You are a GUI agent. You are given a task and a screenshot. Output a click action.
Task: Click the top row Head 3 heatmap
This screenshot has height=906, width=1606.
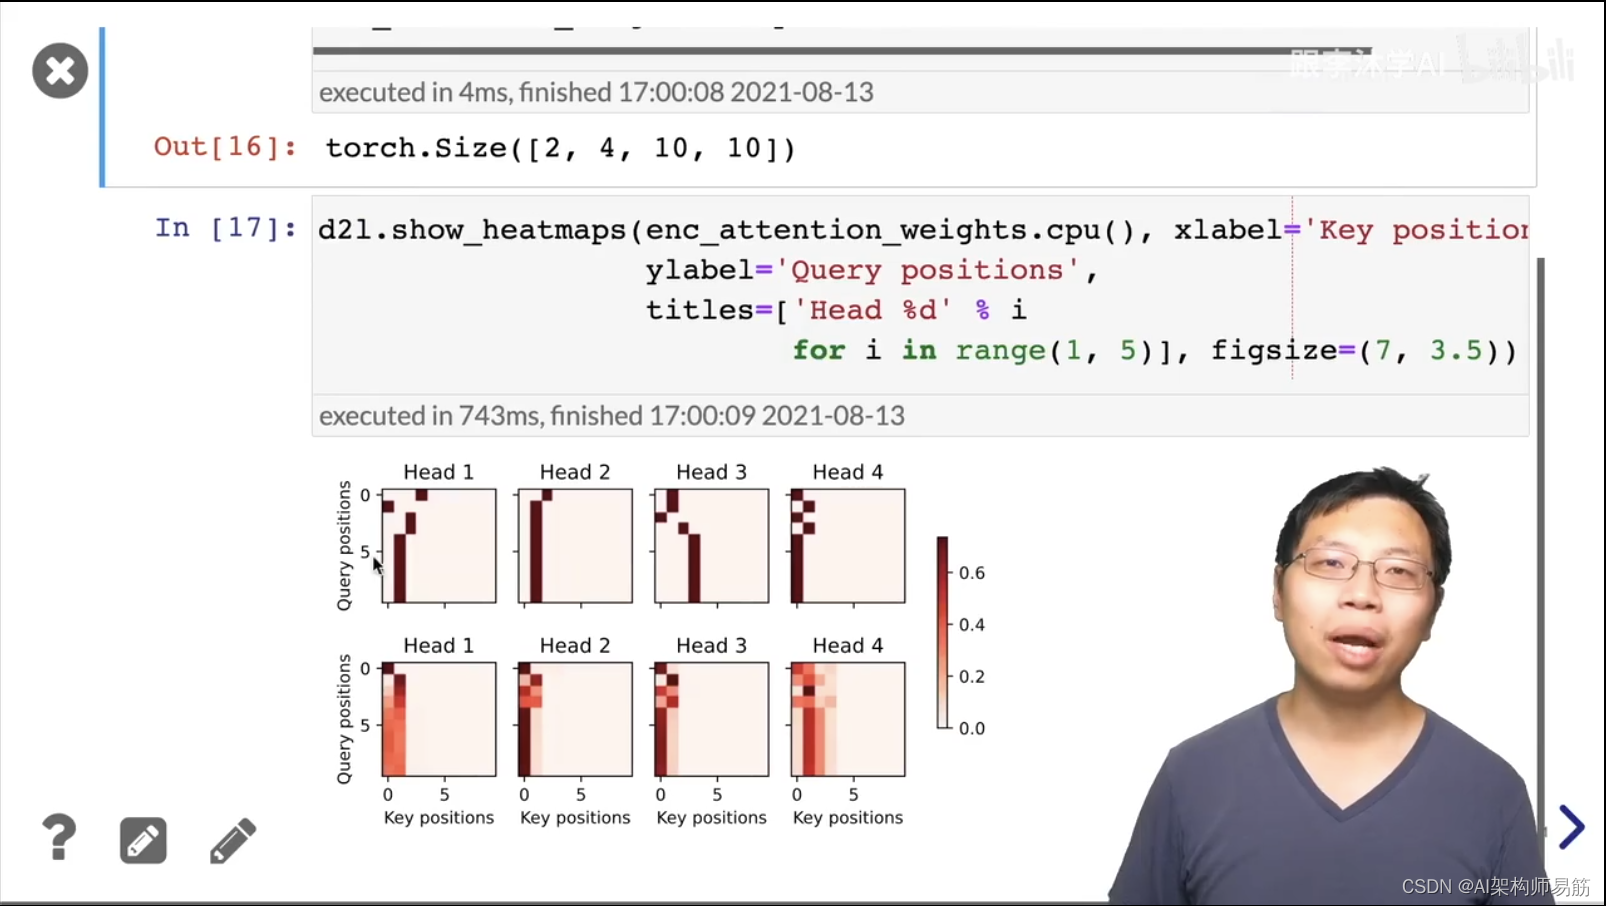tap(712, 546)
